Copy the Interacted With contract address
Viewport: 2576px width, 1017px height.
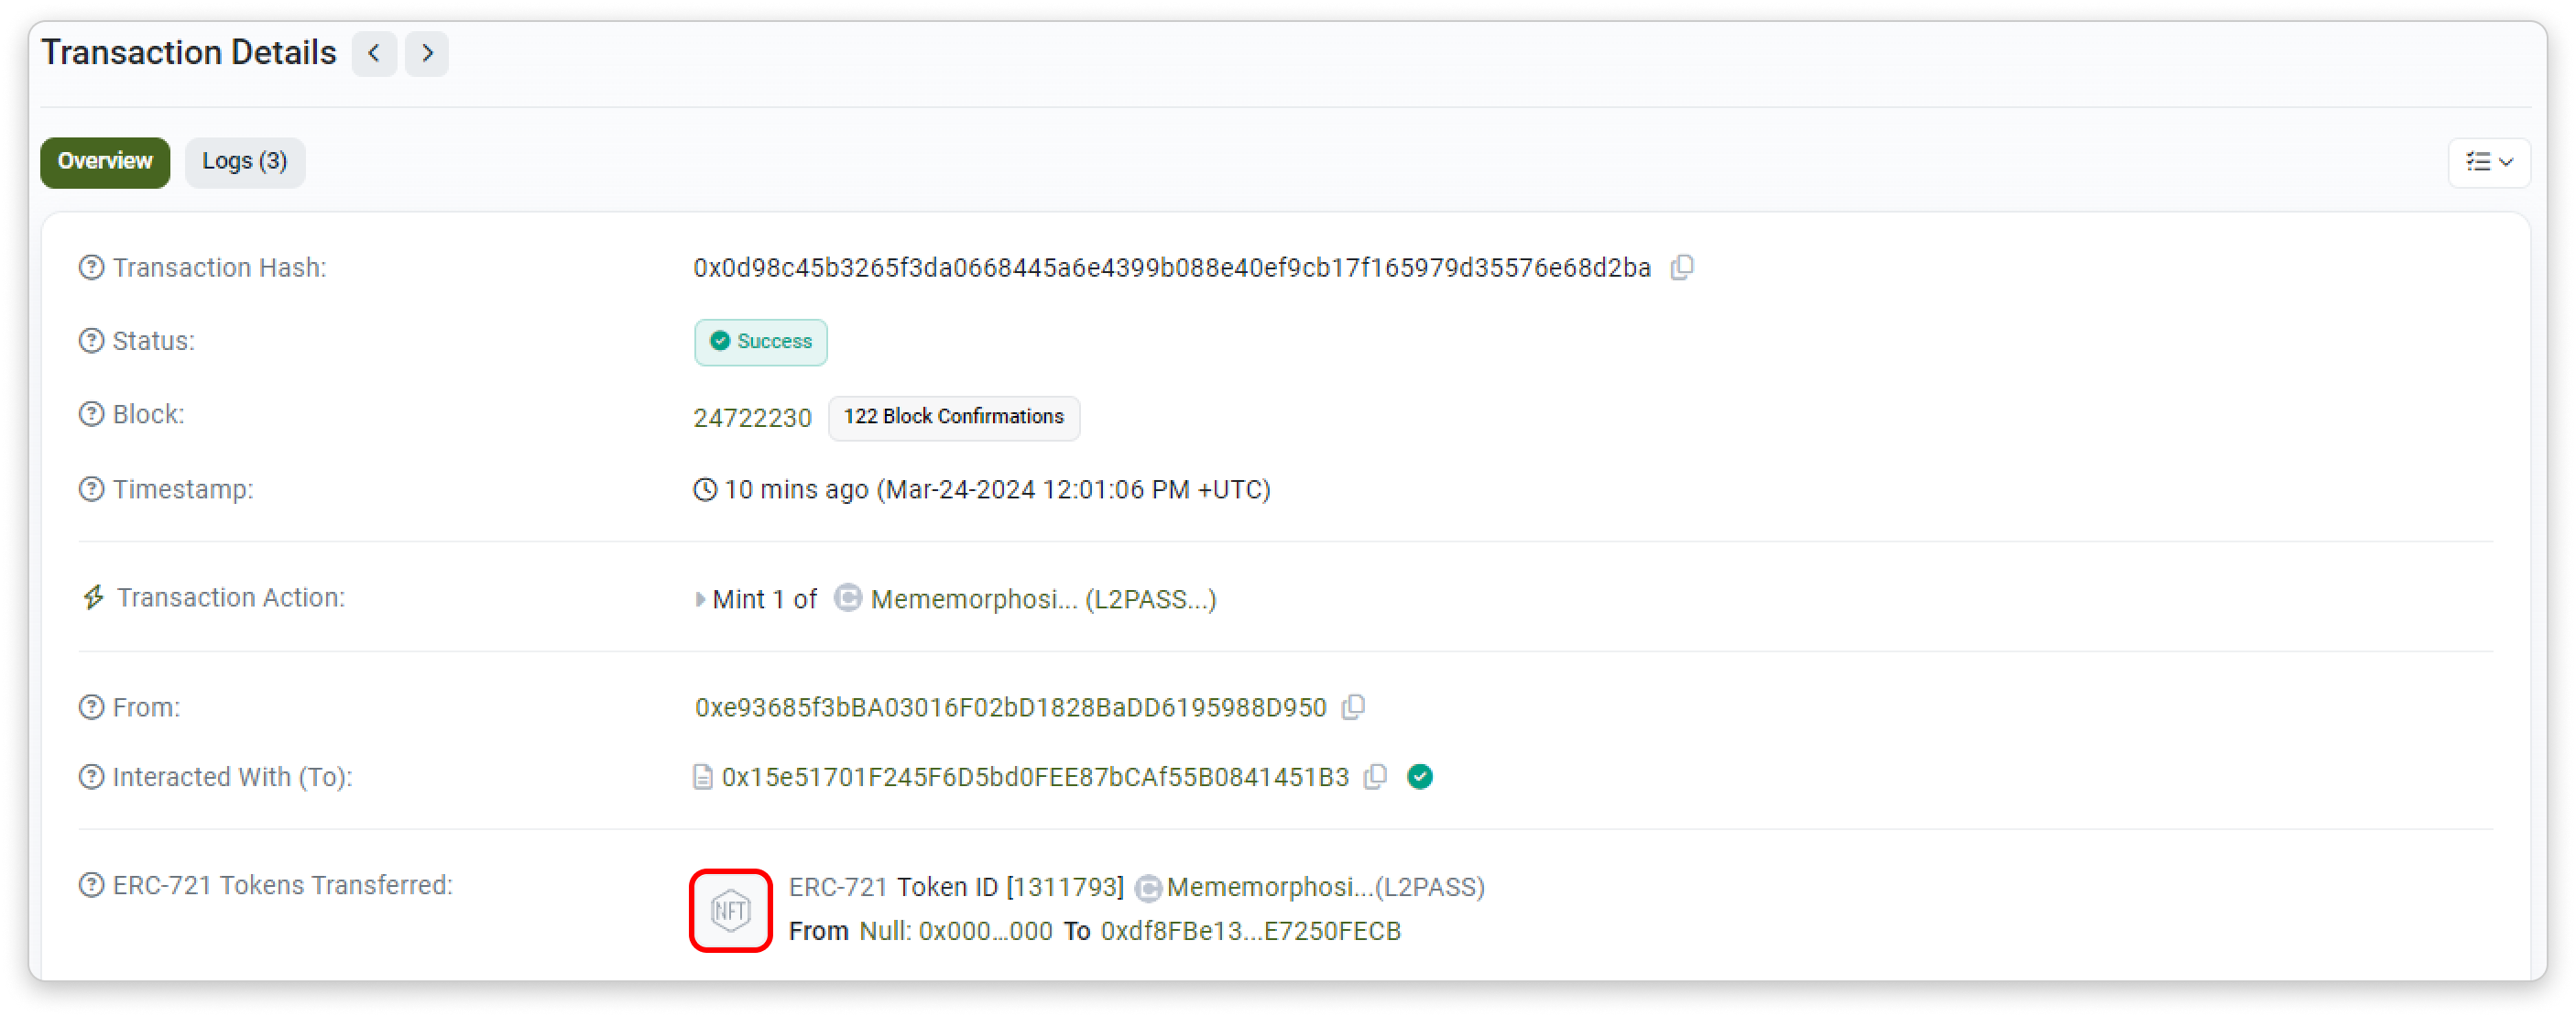click(1376, 776)
